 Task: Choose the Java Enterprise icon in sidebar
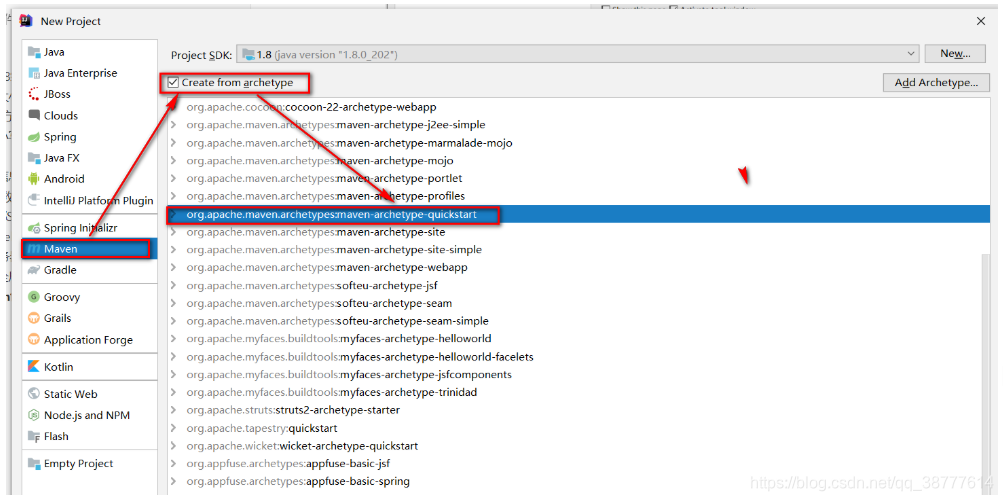[x=34, y=73]
